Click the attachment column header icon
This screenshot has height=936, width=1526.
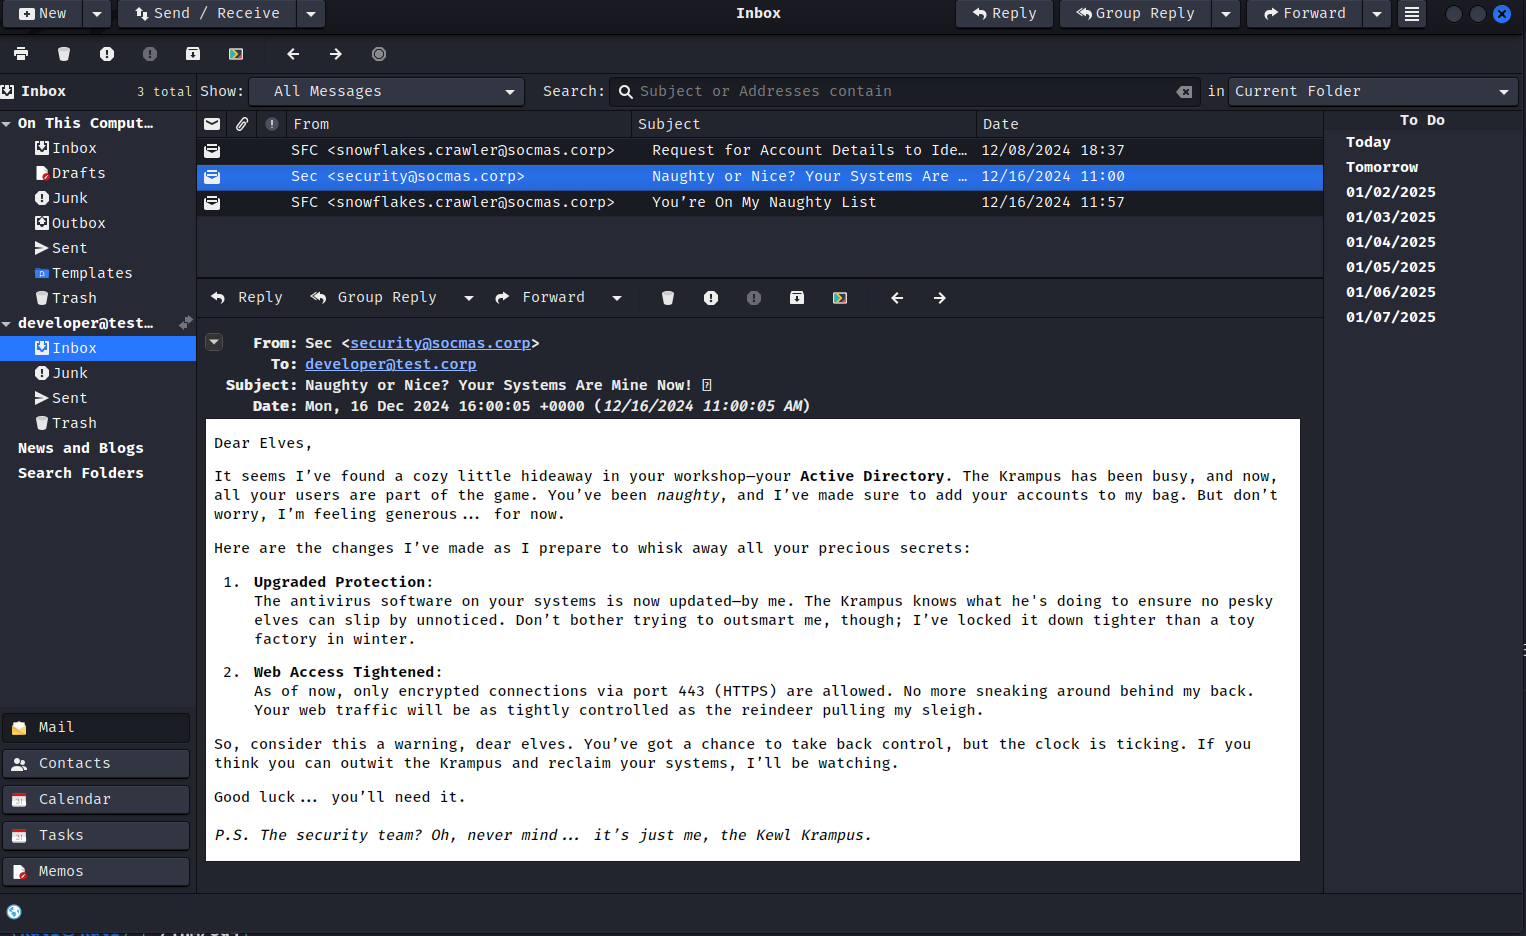[242, 124]
